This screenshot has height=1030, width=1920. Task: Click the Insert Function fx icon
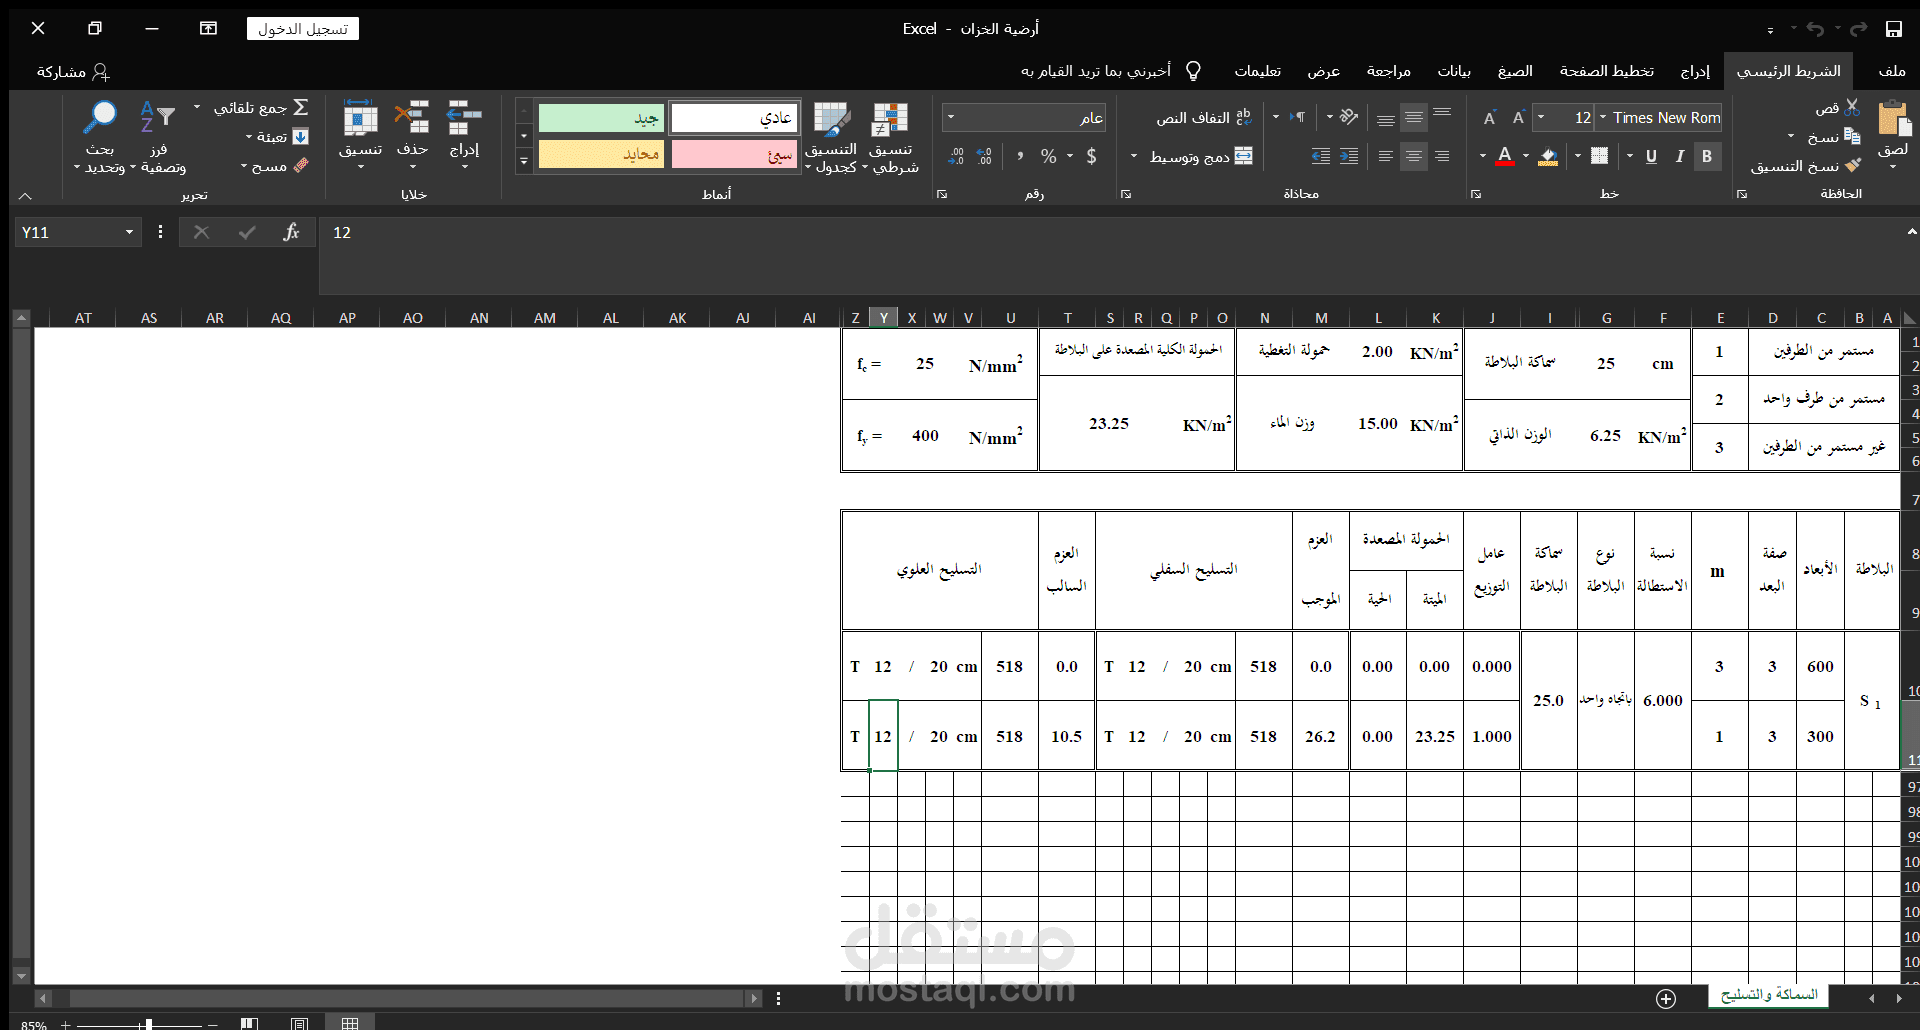(291, 232)
